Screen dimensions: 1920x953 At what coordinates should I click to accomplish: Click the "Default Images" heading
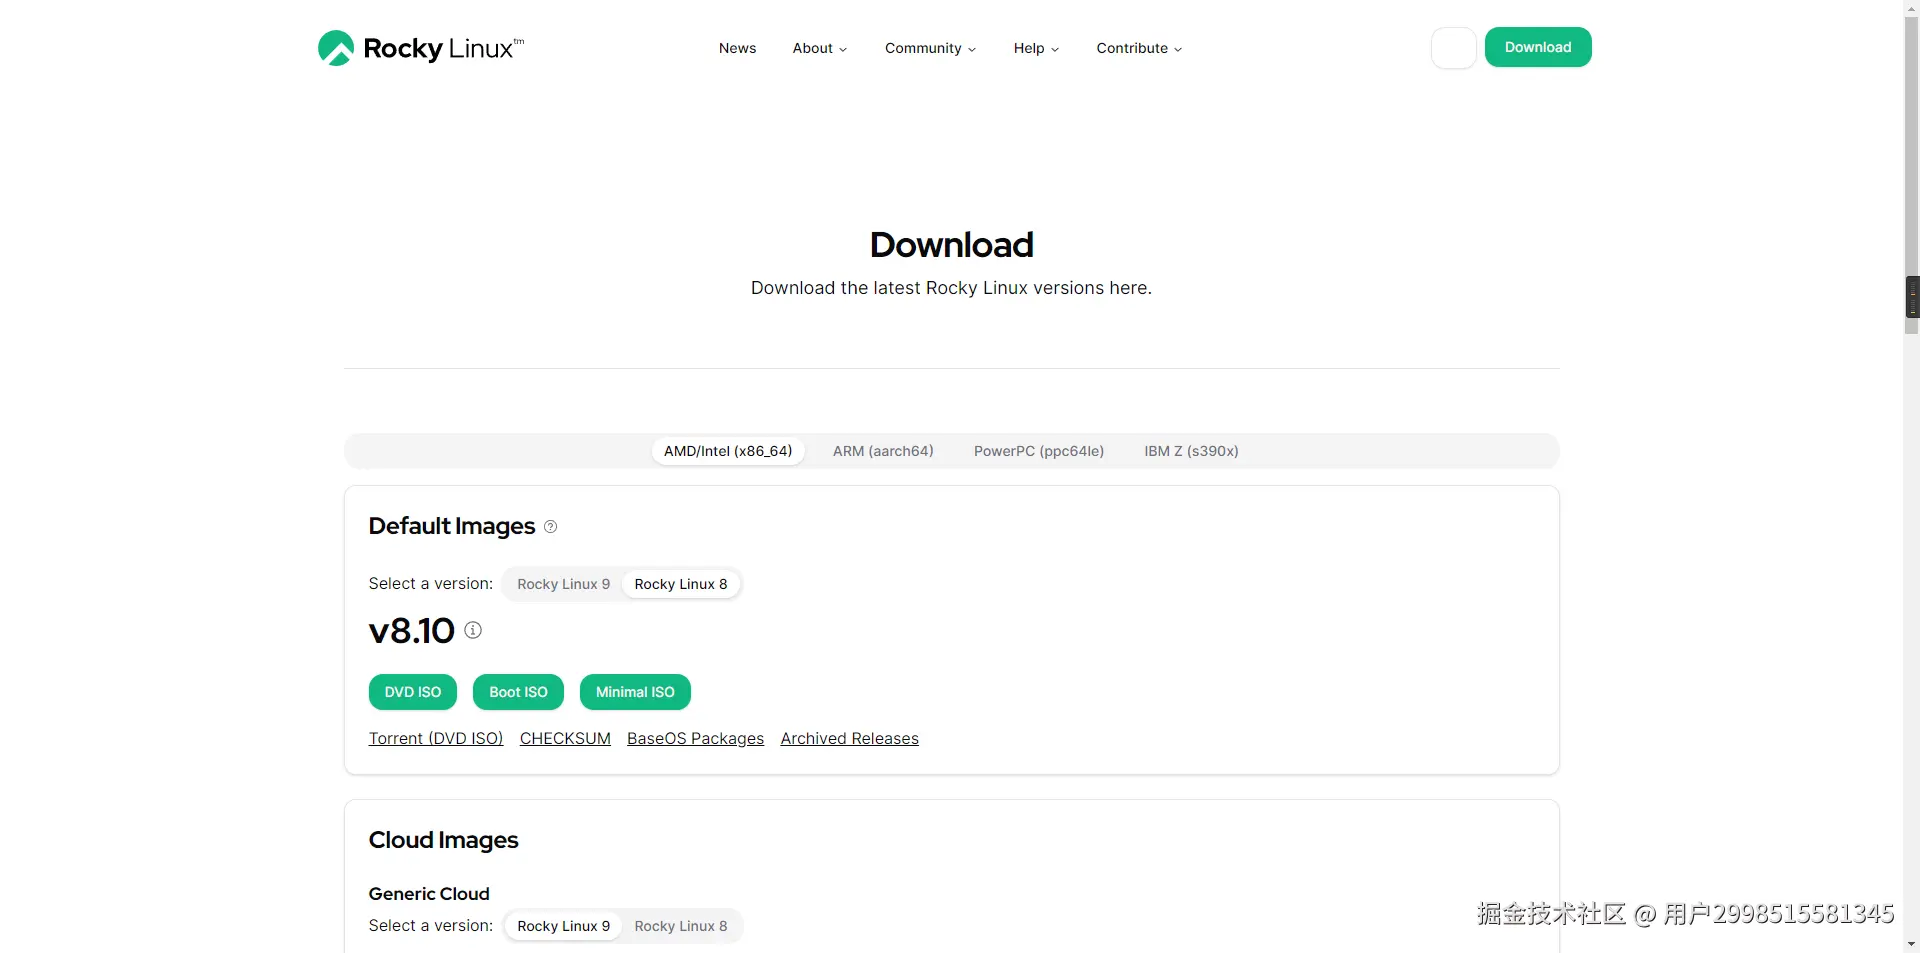pos(452,526)
